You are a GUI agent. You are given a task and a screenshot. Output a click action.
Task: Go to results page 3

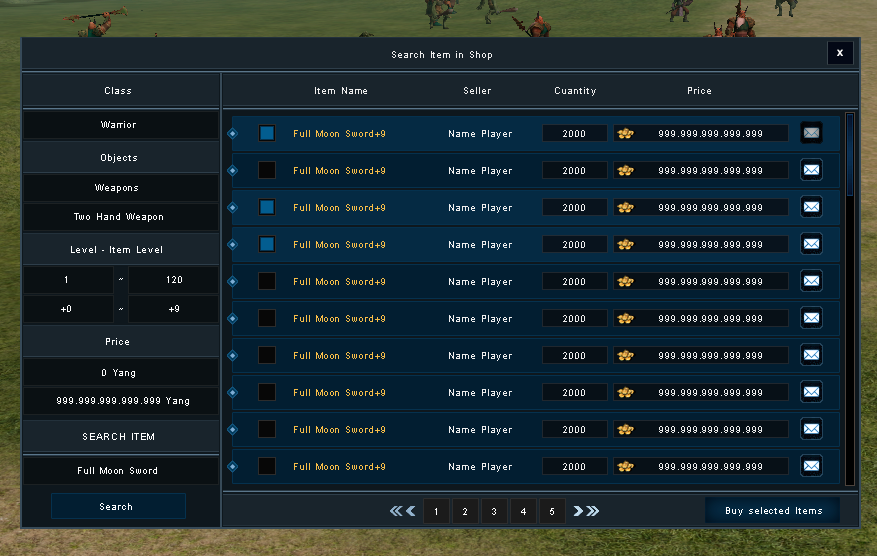494,511
